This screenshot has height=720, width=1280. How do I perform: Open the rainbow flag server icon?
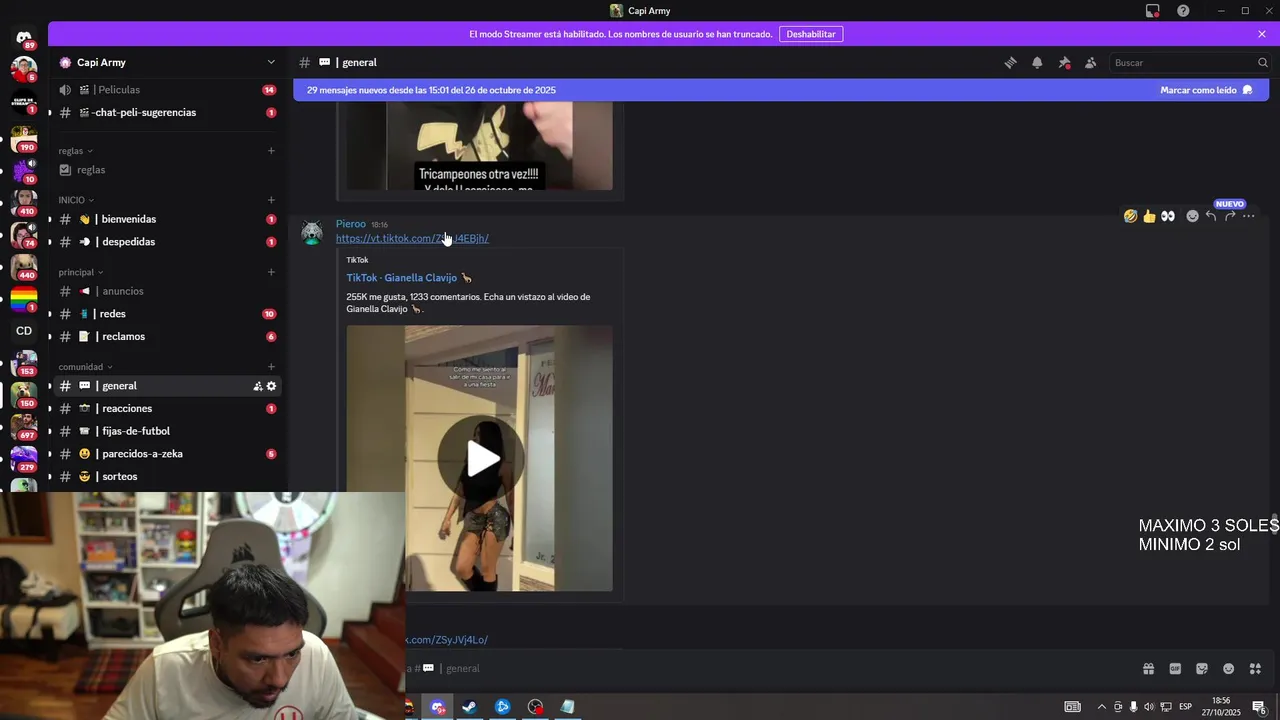[x=24, y=299]
